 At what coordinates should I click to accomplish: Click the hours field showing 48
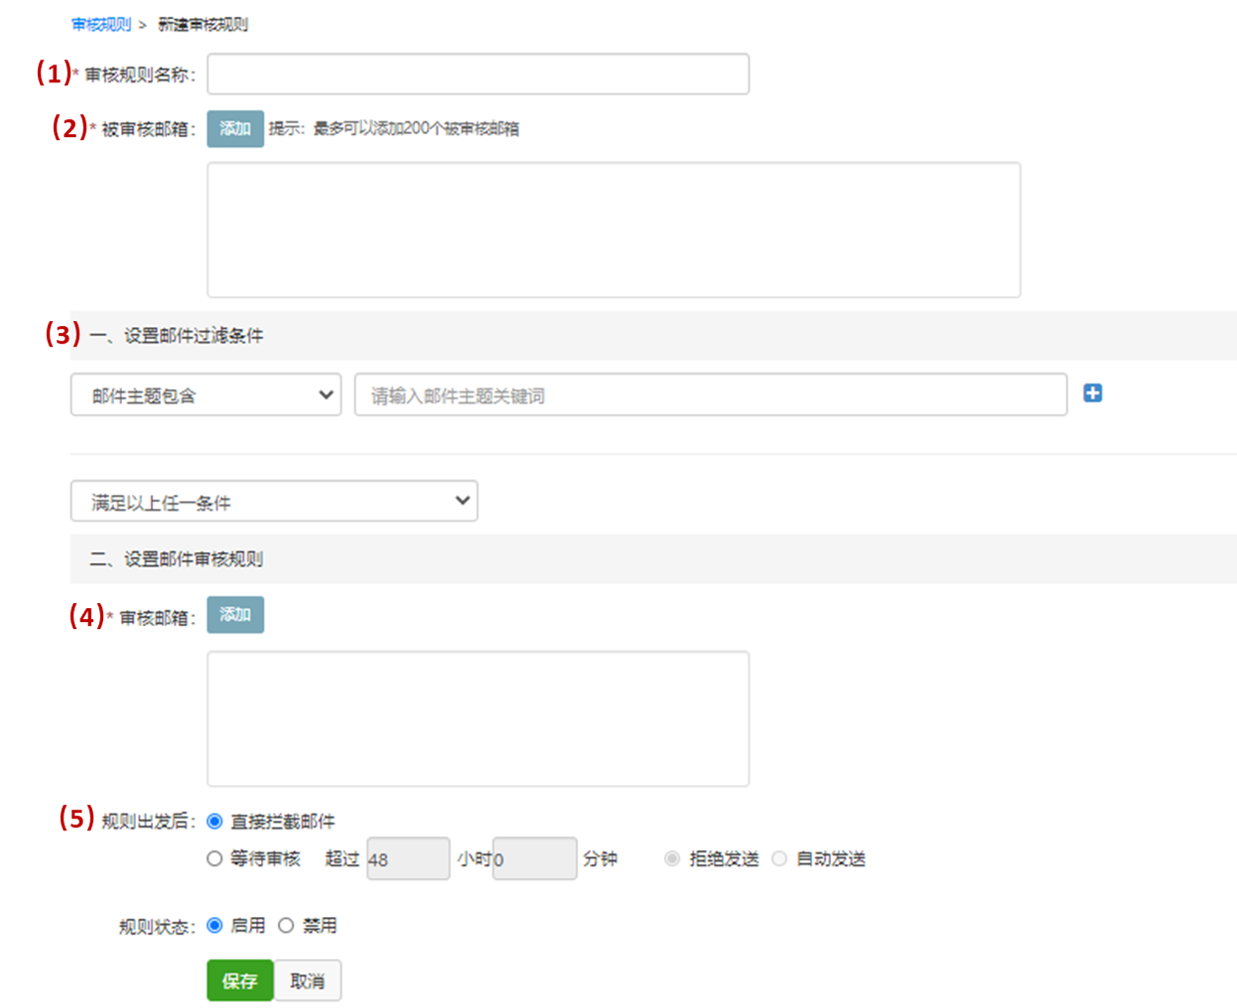tap(408, 859)
